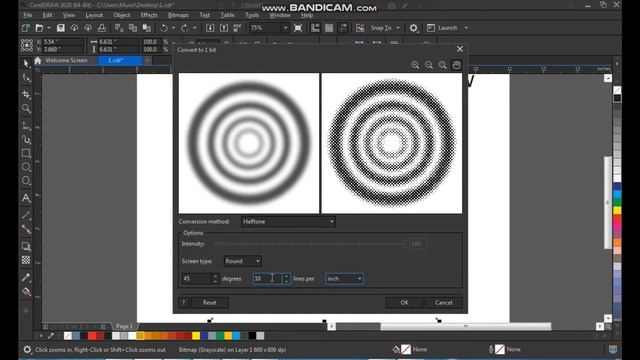Select the Pick tool in toolbox
This screenshot has width=640, height=360.
[x=26, y=63]
